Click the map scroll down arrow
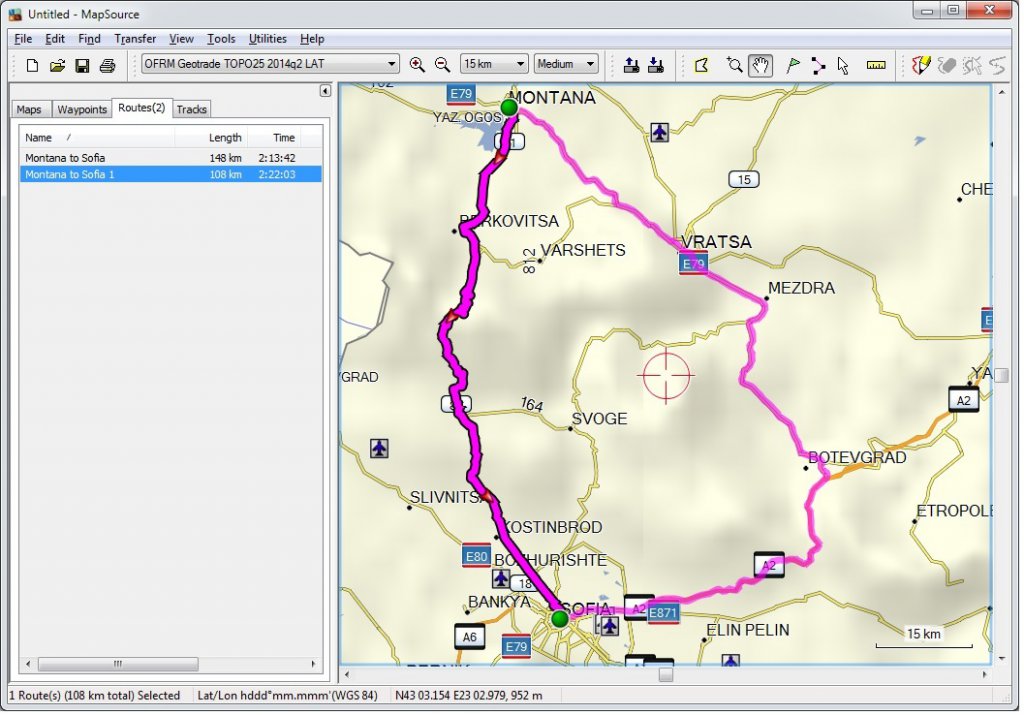The image size is (1024, 715). coord(1002,658)
